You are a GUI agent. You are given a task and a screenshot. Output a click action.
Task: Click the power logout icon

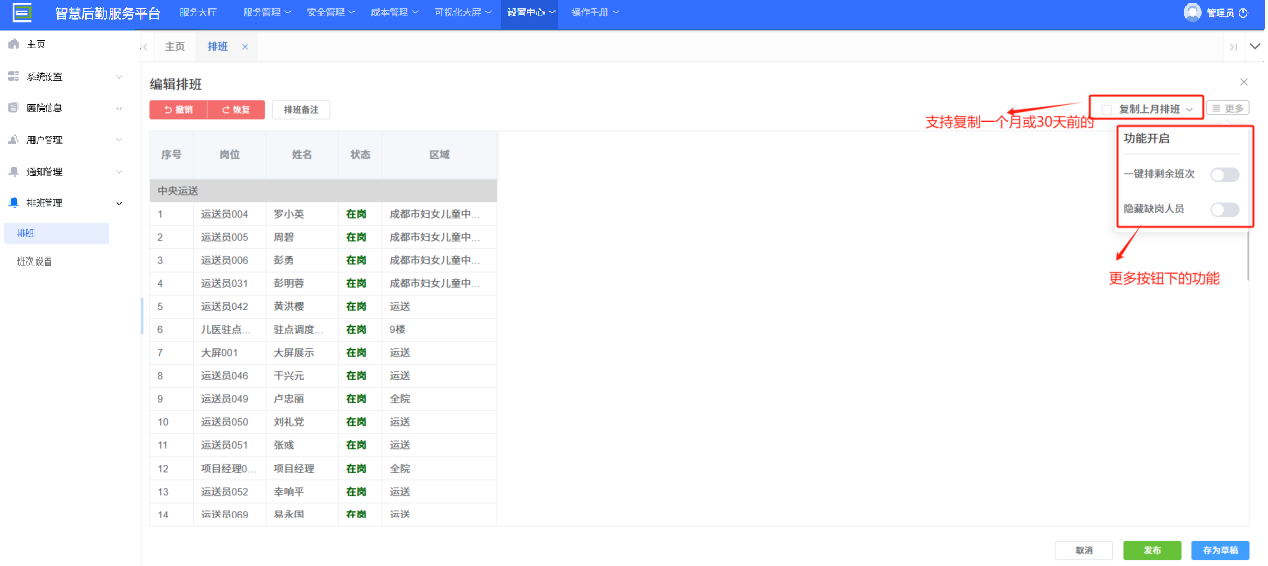tap(1243, 13)
